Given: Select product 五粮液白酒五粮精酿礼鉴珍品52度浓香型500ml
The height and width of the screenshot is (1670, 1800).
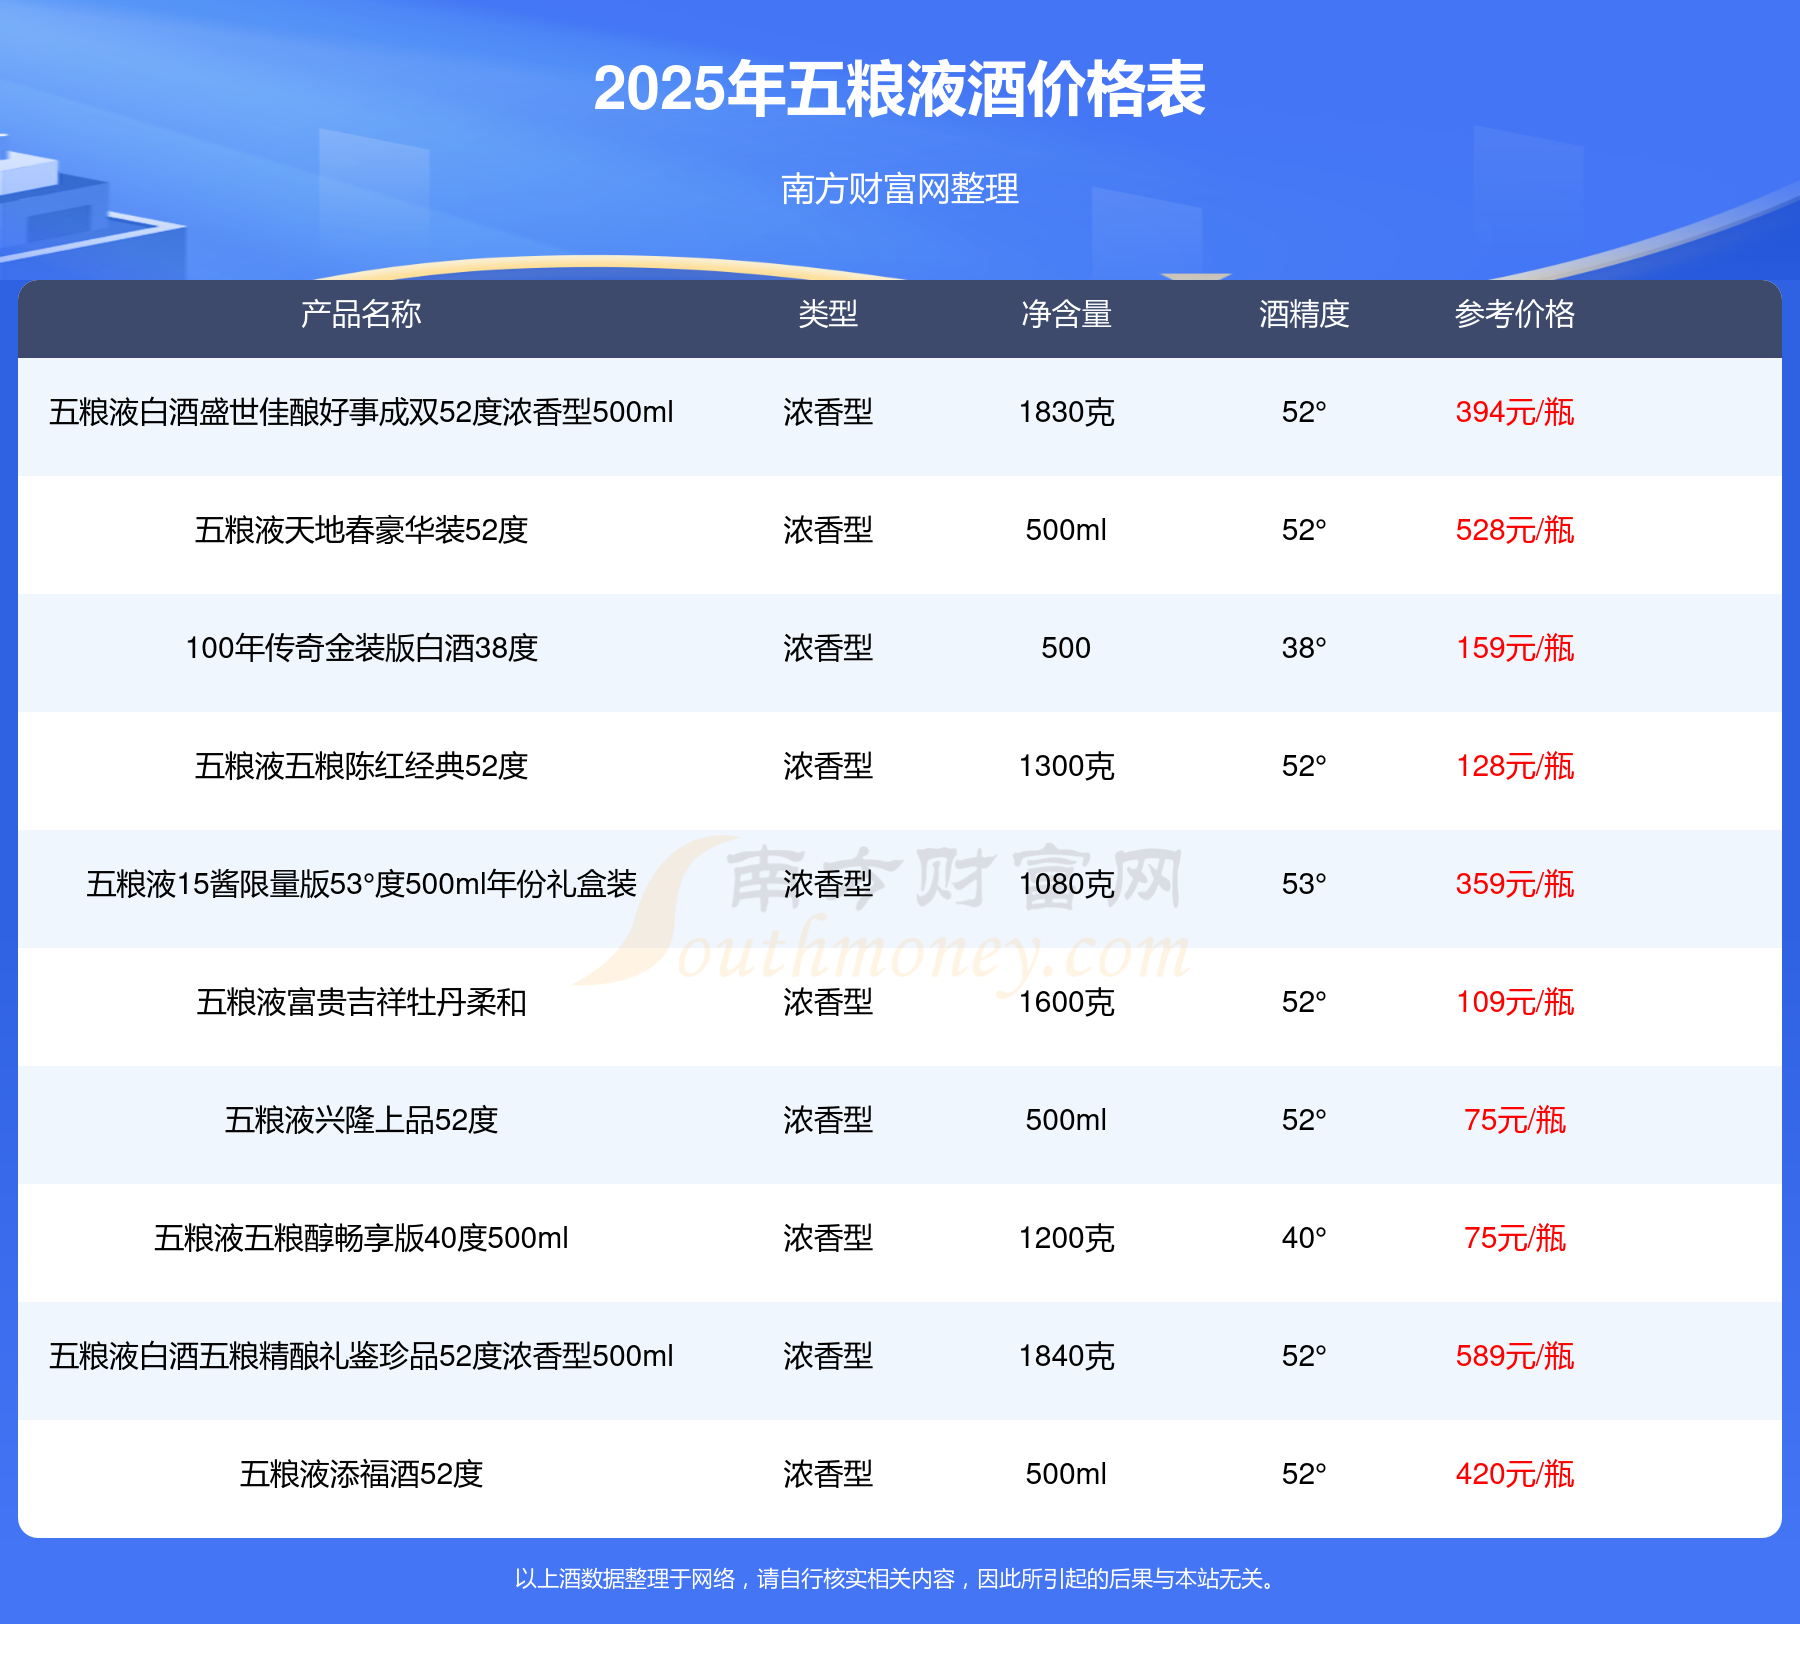Looking at the screenshot, I should pos(361,1356).
